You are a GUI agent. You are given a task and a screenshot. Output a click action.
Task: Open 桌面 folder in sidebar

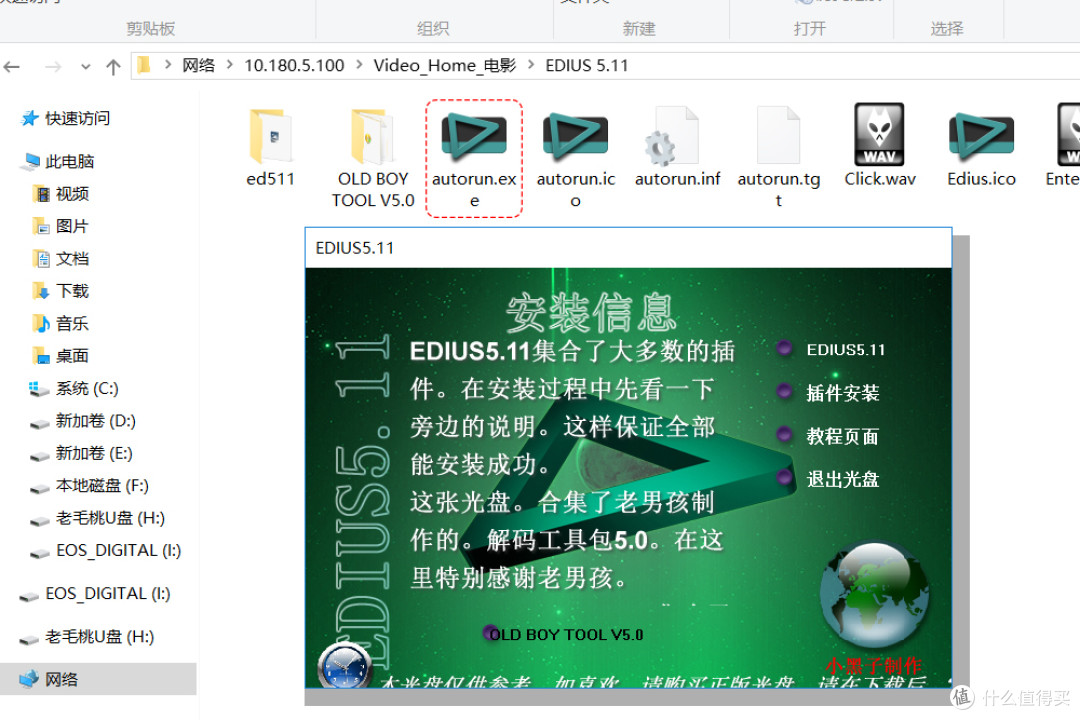pos(62,356)
